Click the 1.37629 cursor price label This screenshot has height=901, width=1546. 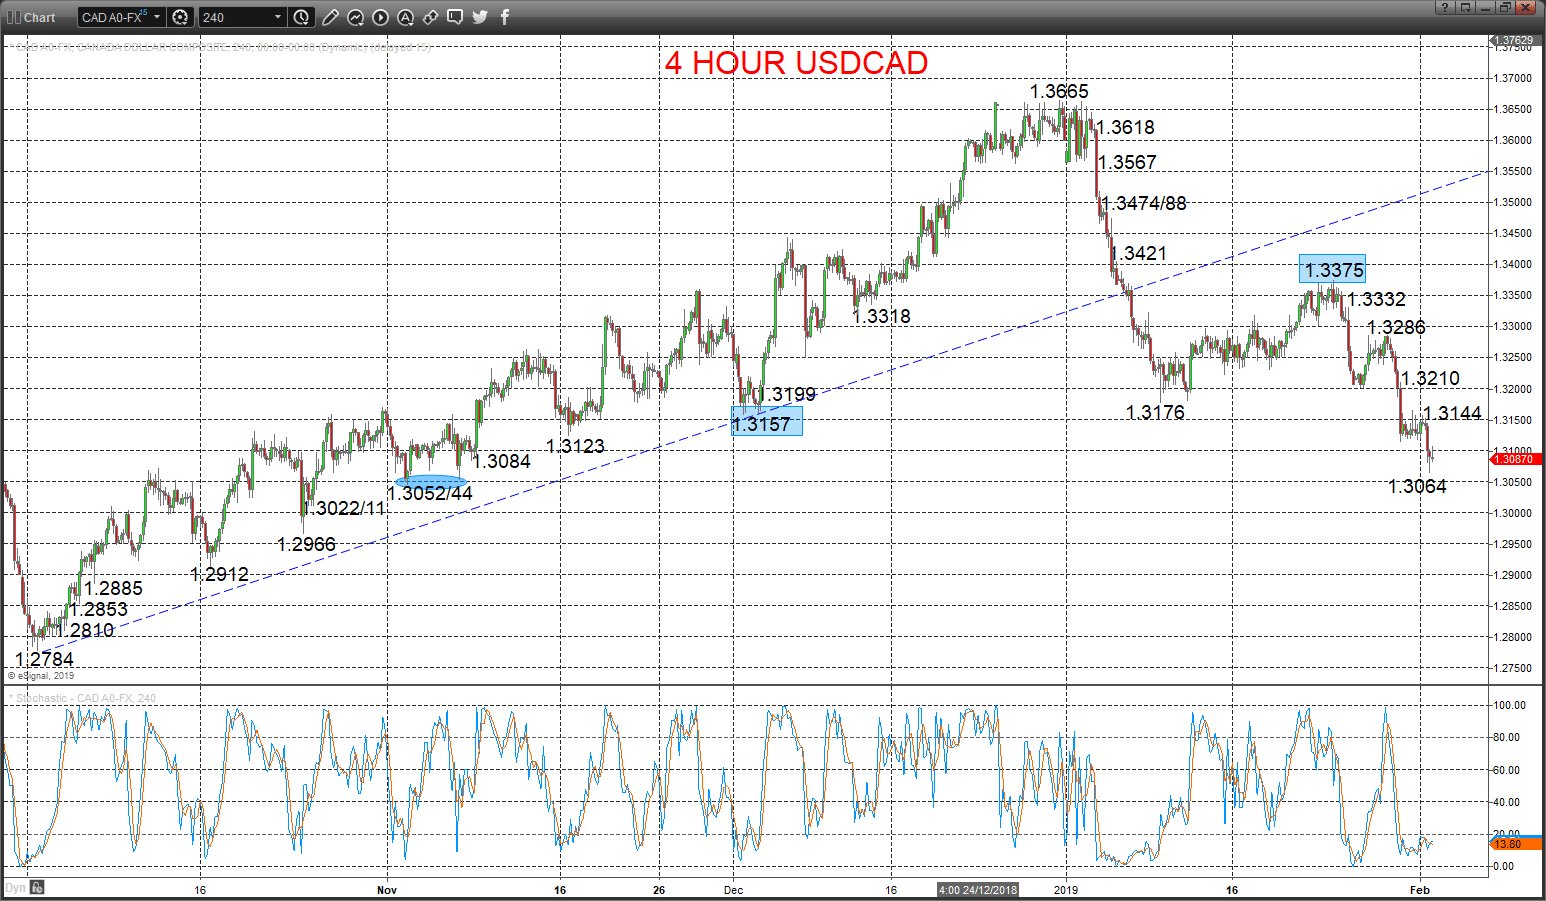click(1517, 41)
